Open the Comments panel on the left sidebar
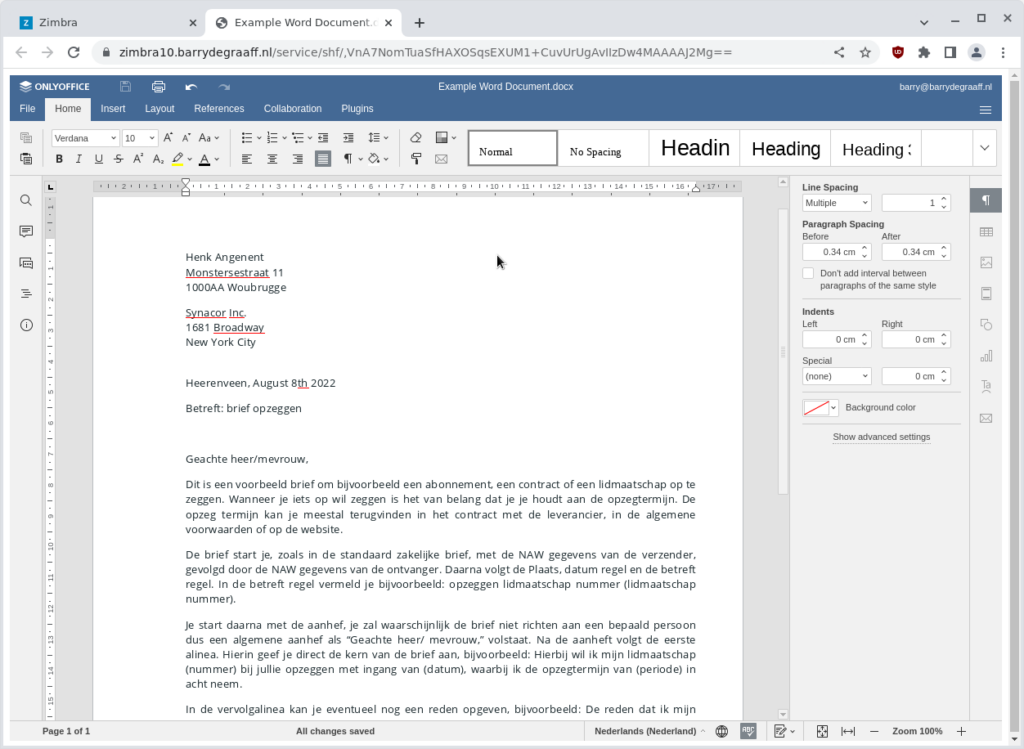The height and width of the screenshot is (749, 1024). pos(26,231)
